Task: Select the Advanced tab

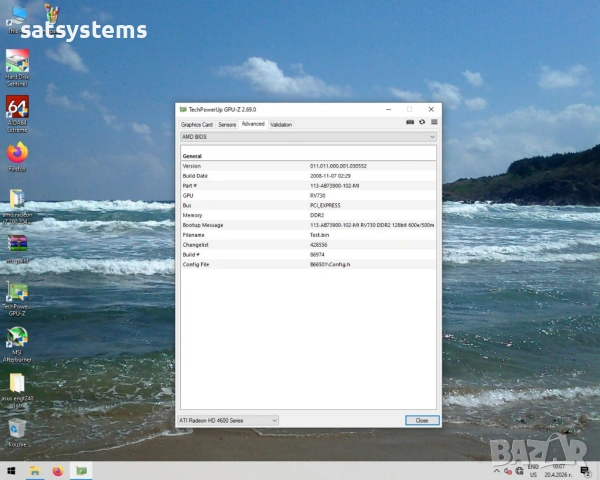Action: pos(253,124)
